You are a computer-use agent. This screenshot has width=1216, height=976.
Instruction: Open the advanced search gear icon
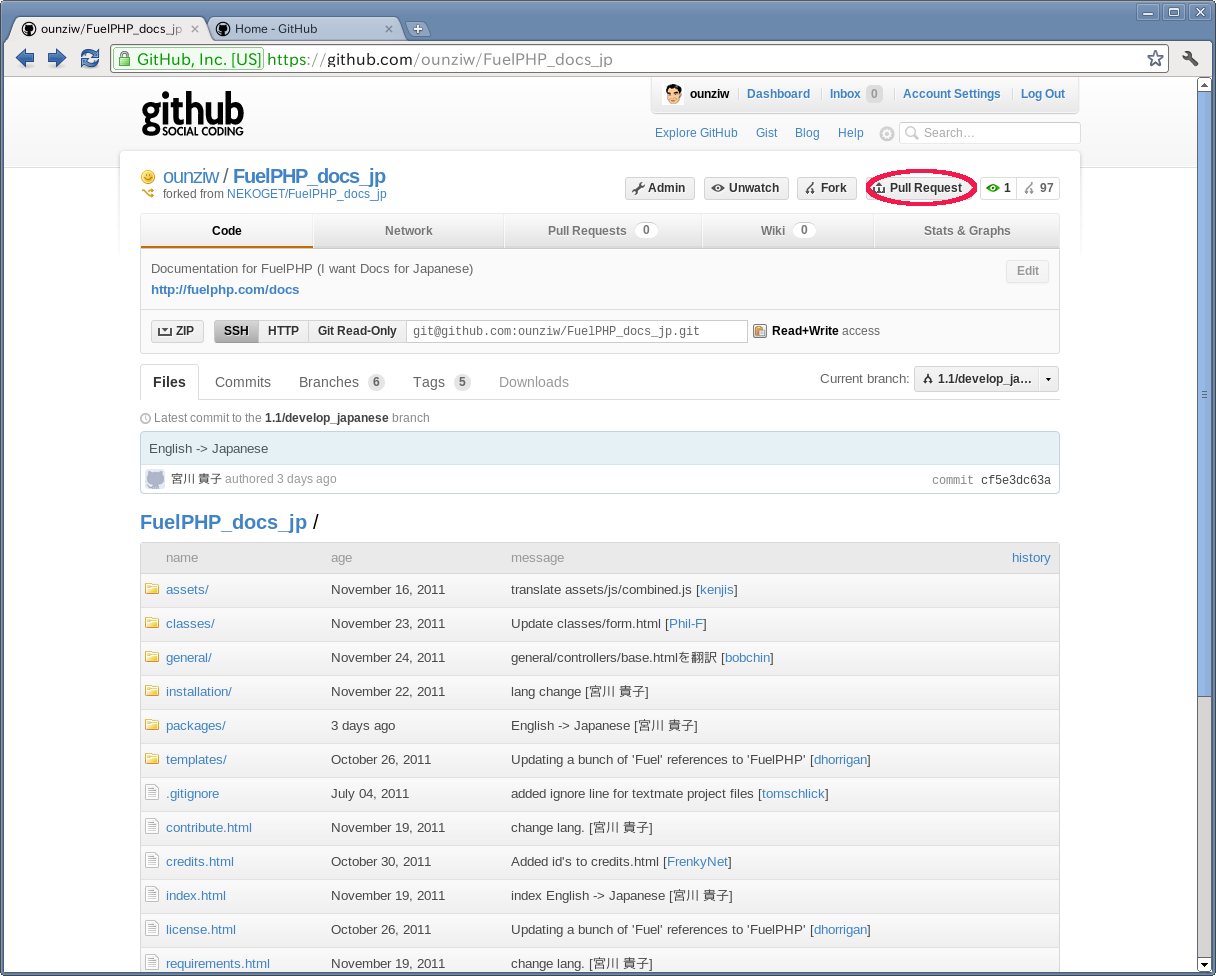pos(886,133)
